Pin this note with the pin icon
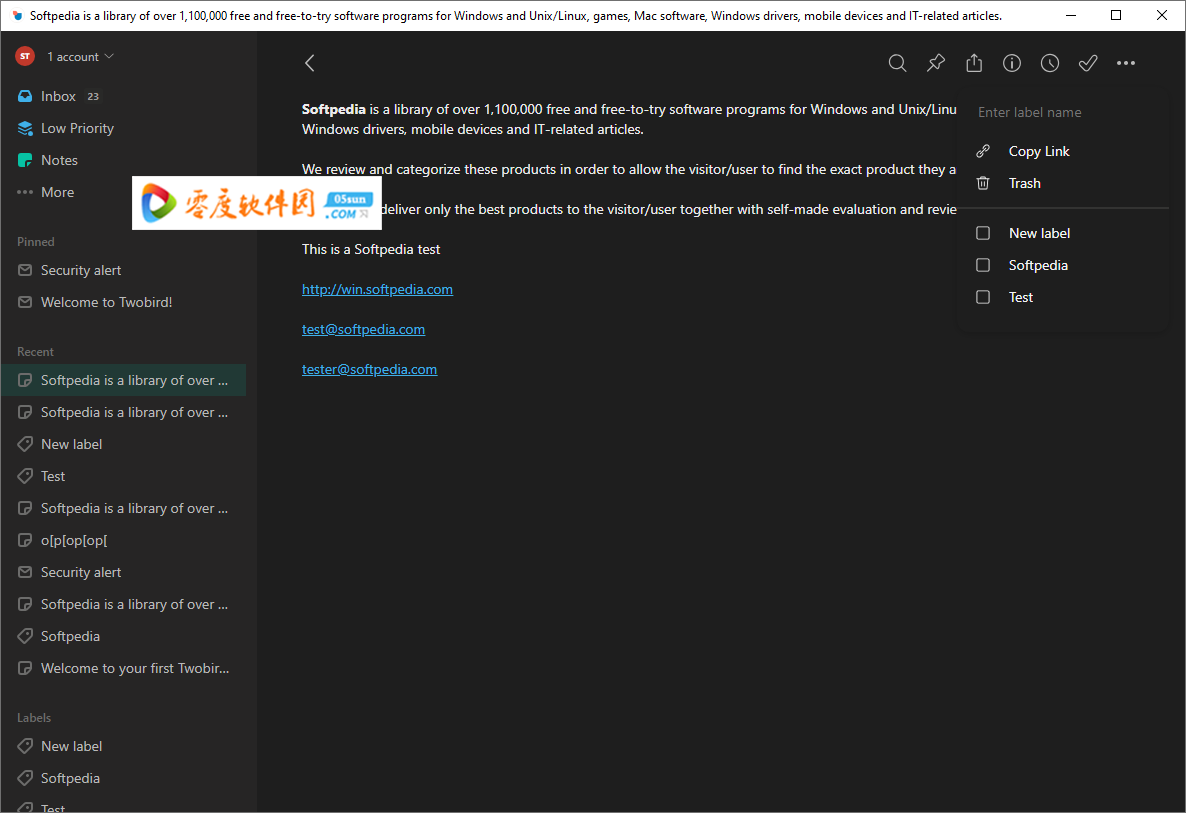The height and width of the screenshot is (813, 1186). point(935,63)
